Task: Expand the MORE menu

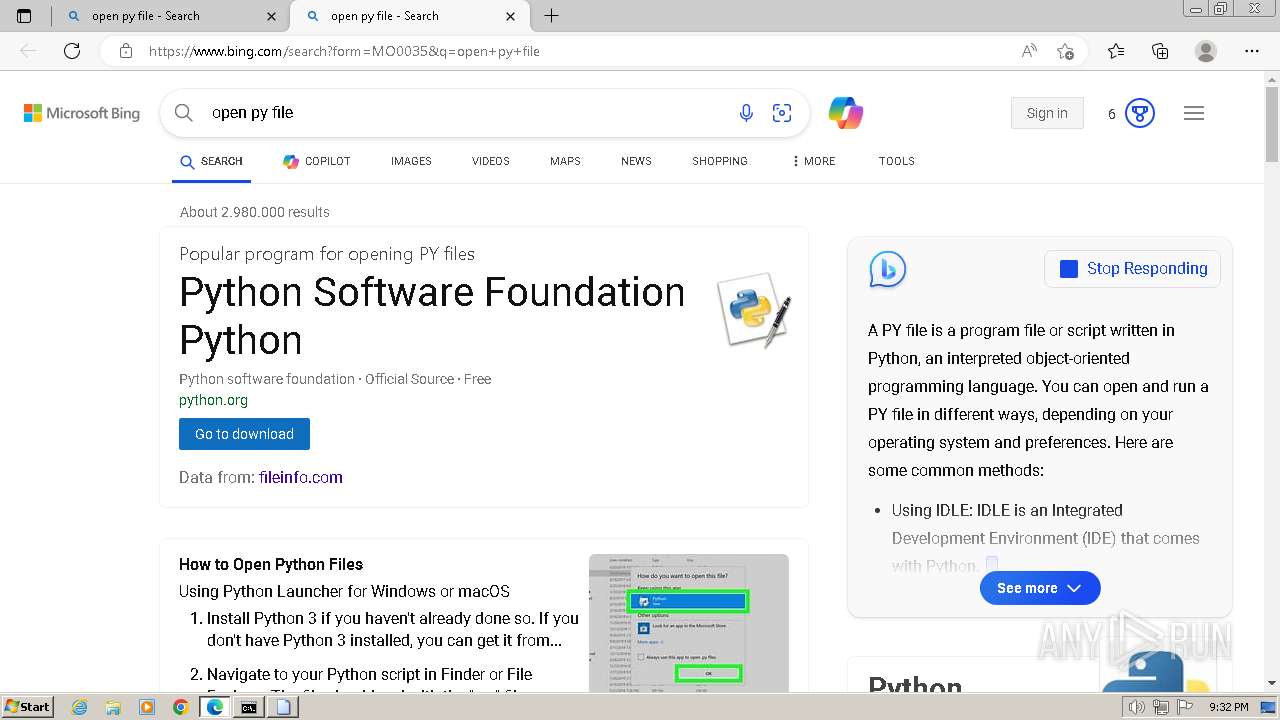Action: [813, 161]
